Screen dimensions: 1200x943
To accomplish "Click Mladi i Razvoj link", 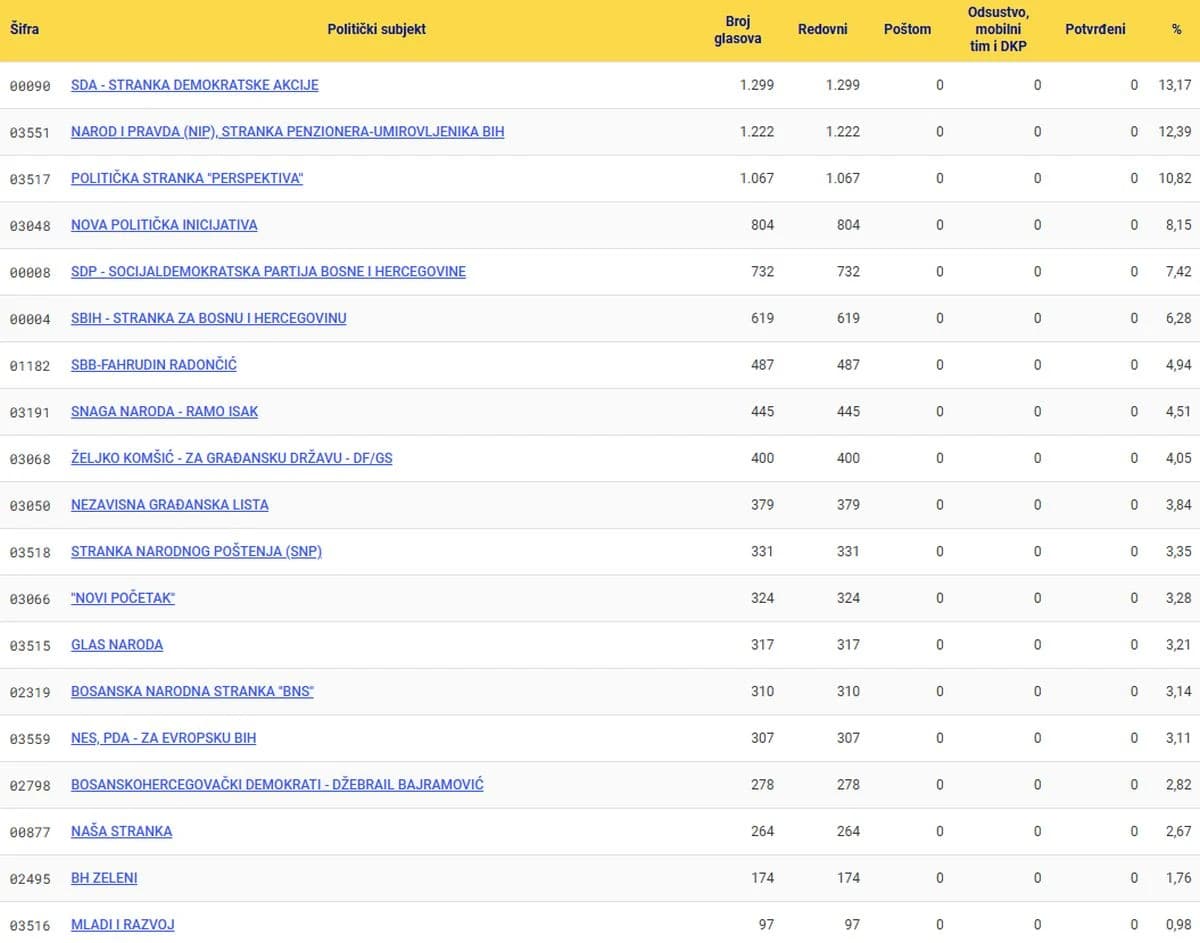I will [123, 925].
